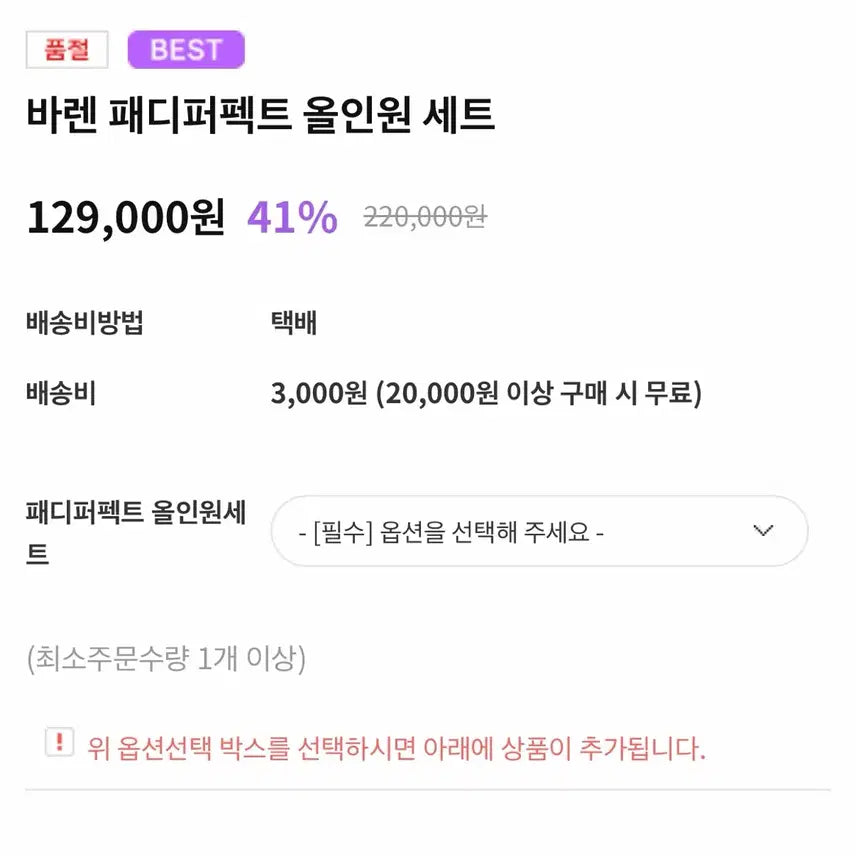Image resolution: width=856 pixels, height=856 pixels.
Task: Click the purple BEST badge
Action: (x=186, y=50)
